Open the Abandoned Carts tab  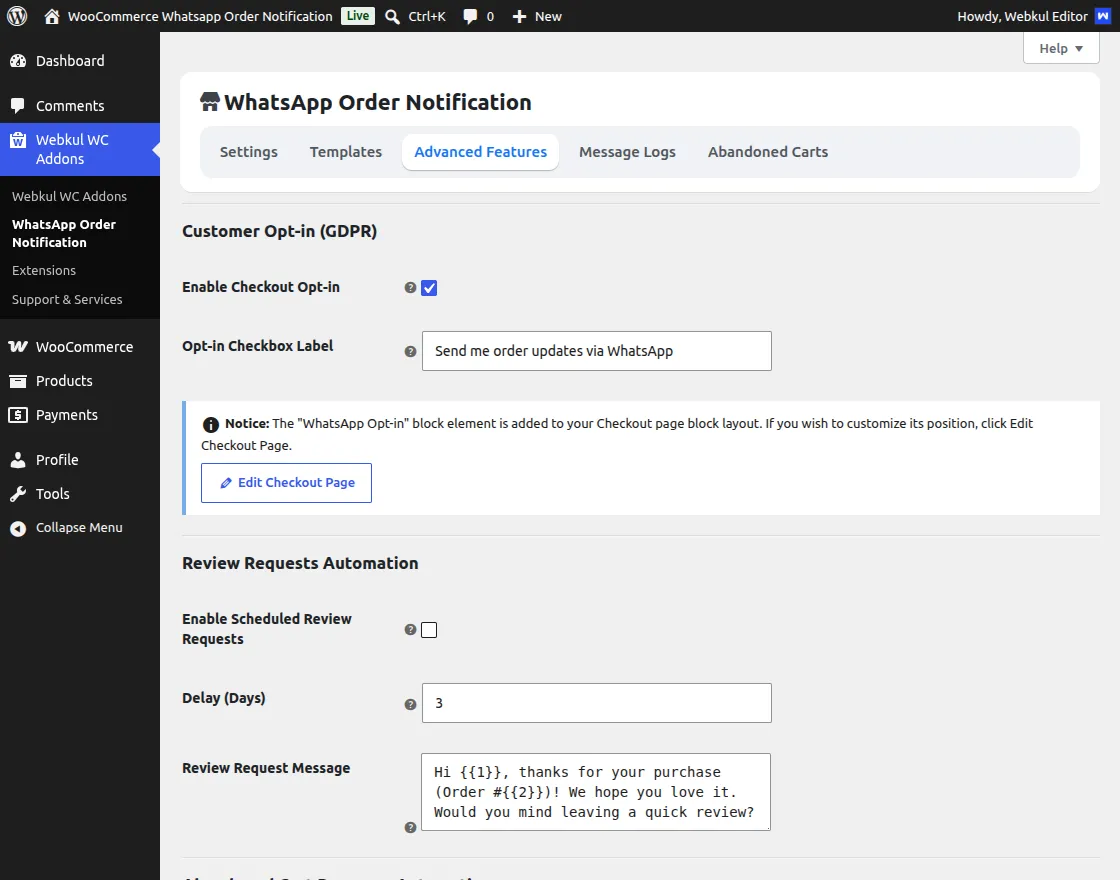[768, 152]
